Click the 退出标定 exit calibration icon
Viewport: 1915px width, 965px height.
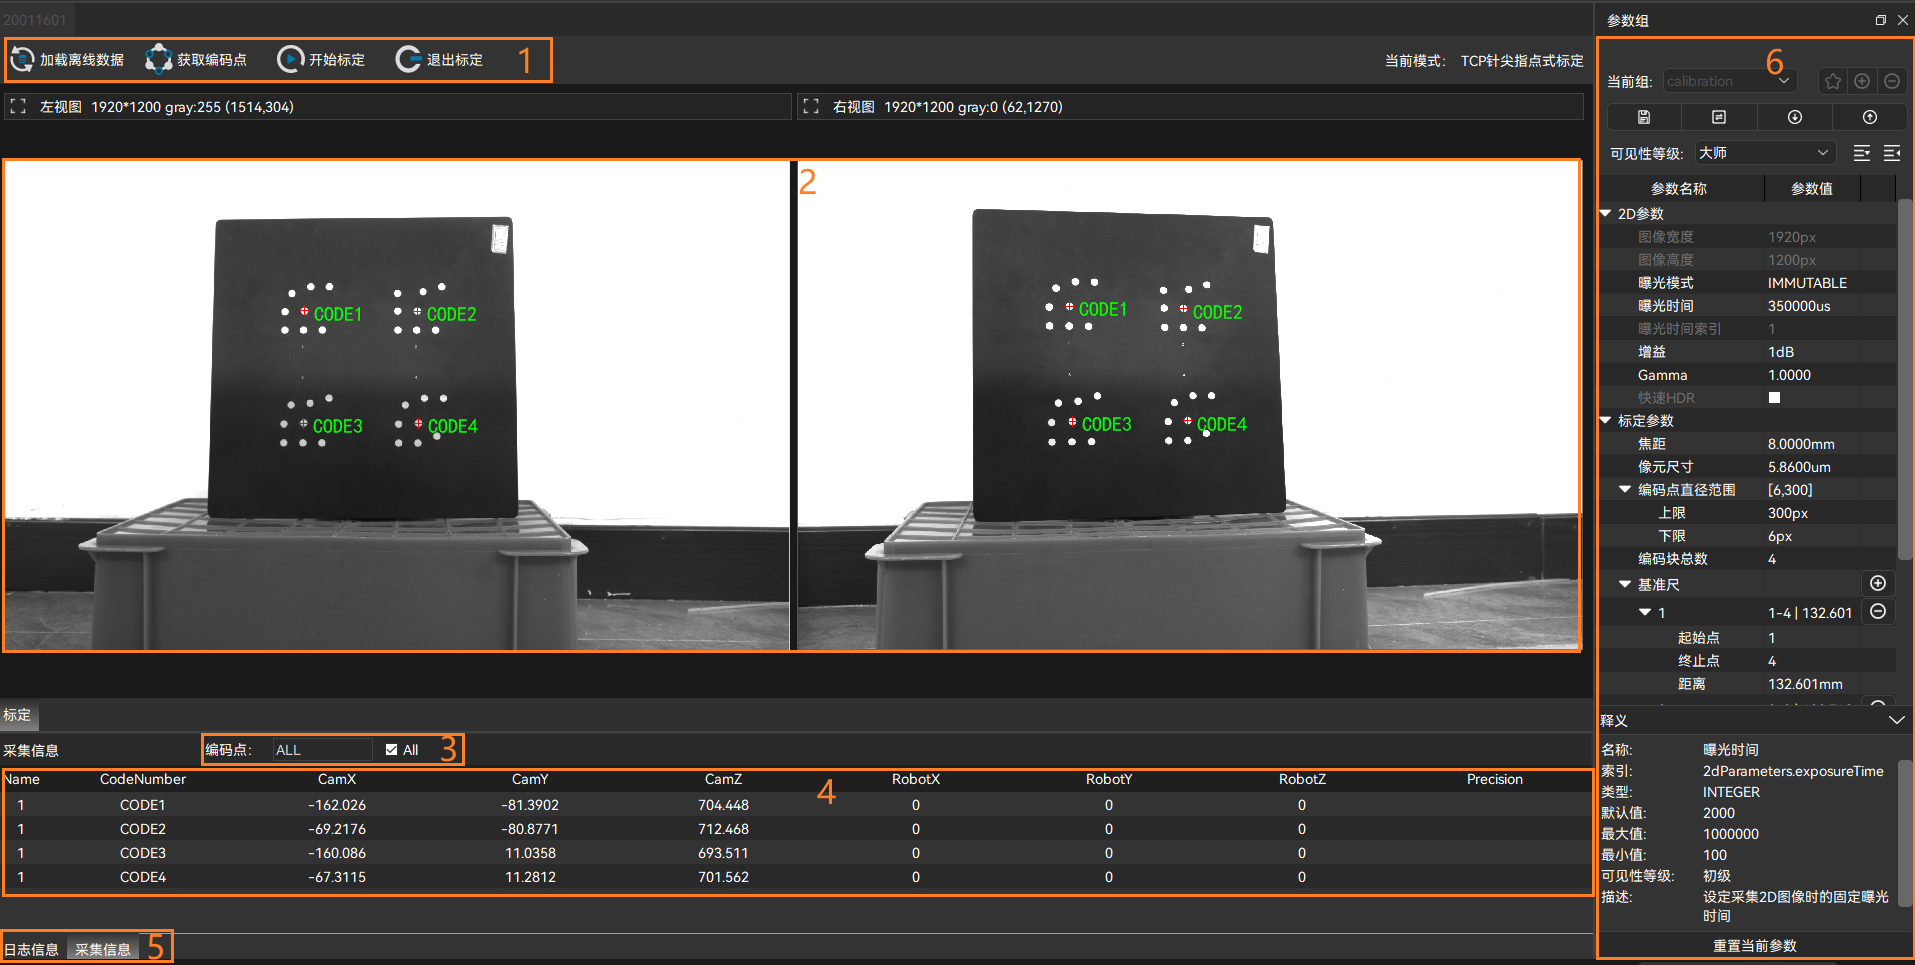click(x=408, y=58)
